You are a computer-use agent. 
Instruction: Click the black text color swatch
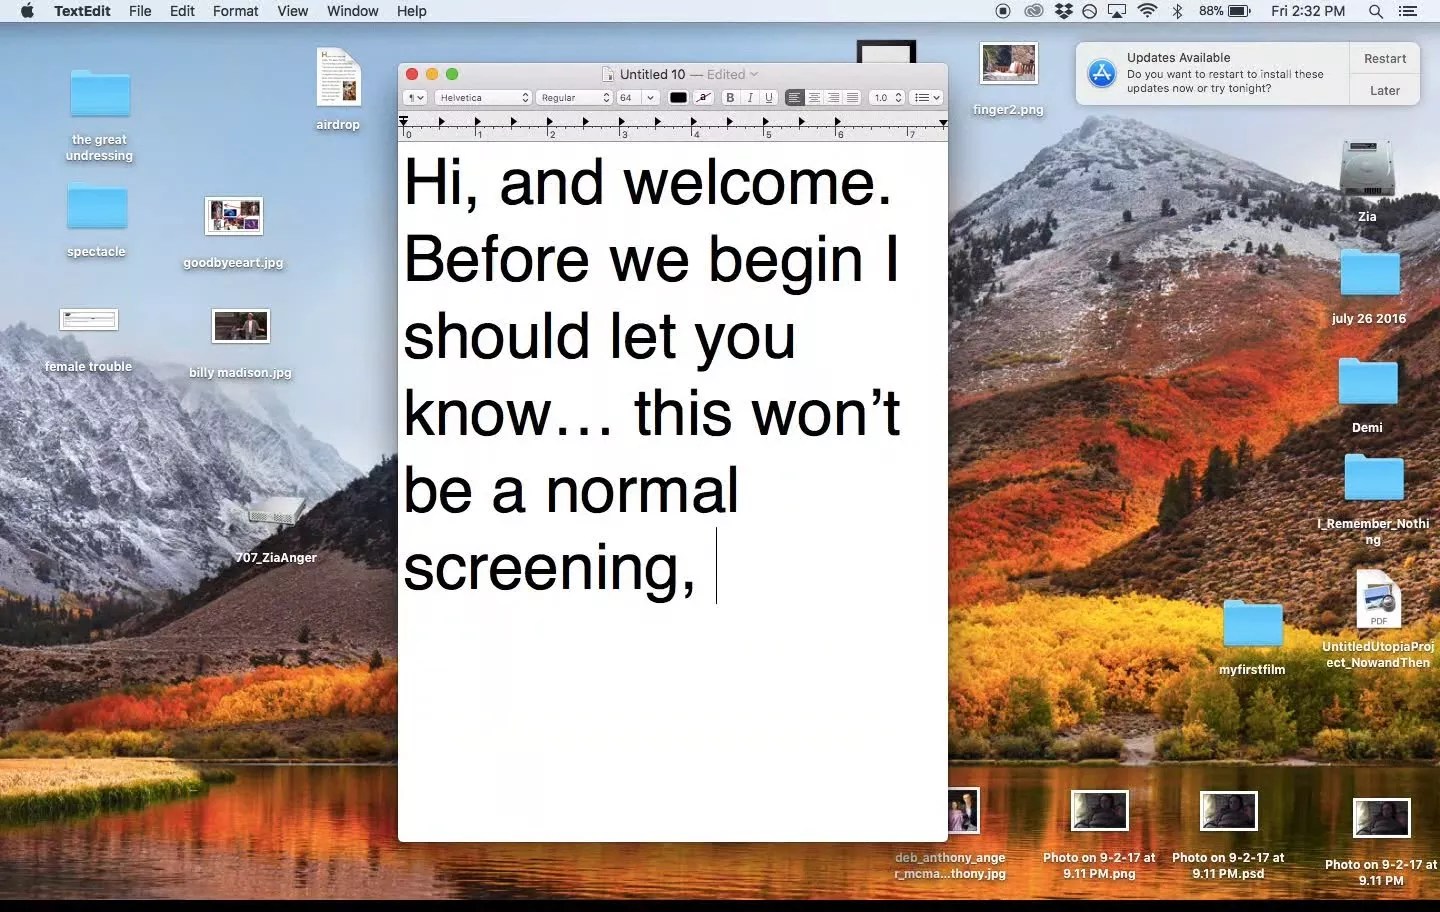[678, 98]
